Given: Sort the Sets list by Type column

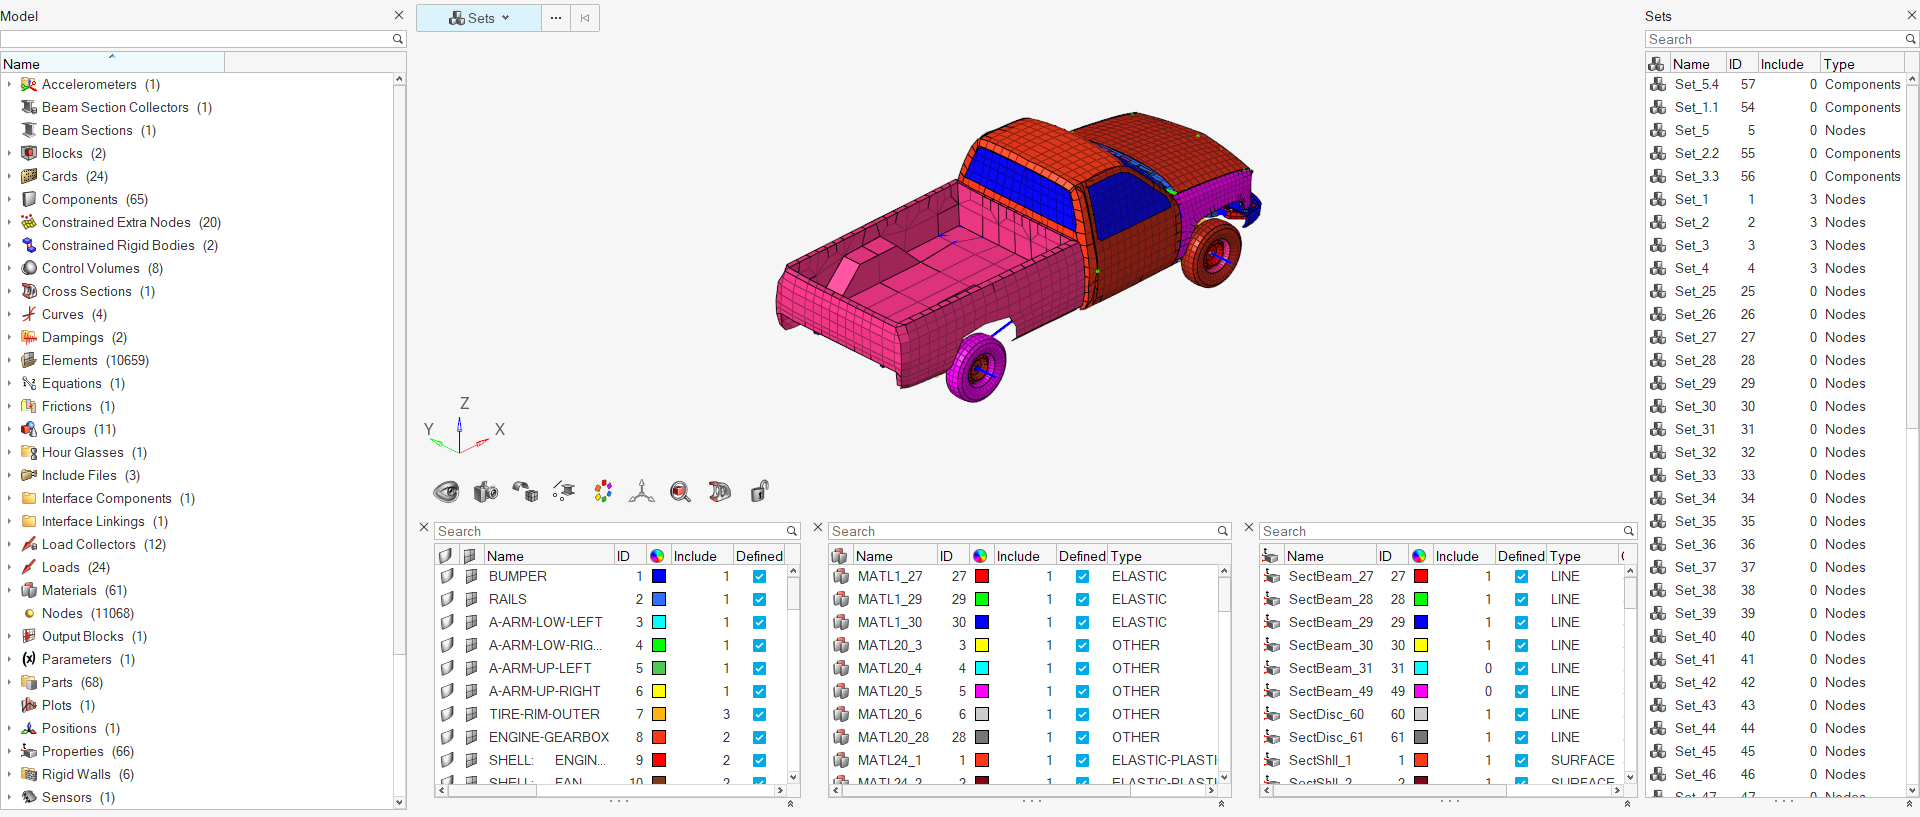Looking at the screenshot, I should pyautogui.click(x=1838, y=64).
